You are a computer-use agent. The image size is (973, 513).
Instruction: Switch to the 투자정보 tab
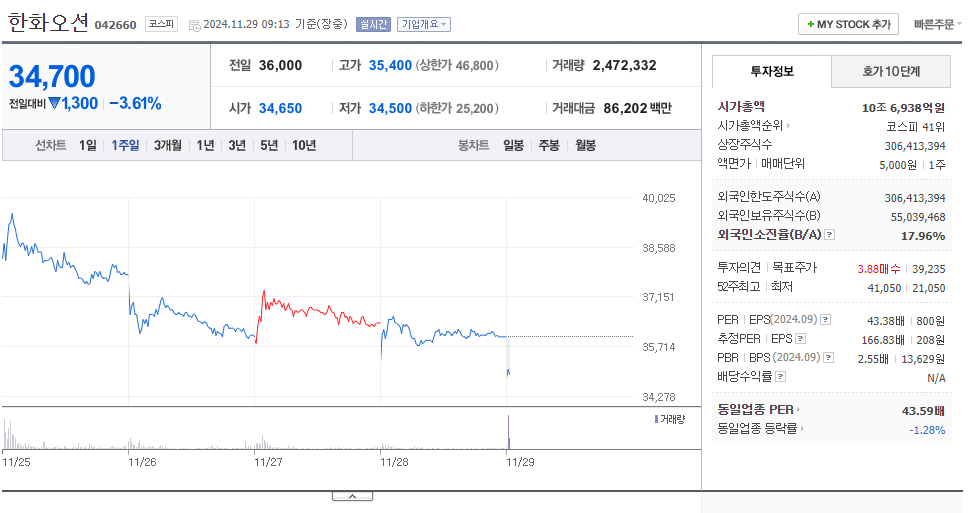coord(772,71)
